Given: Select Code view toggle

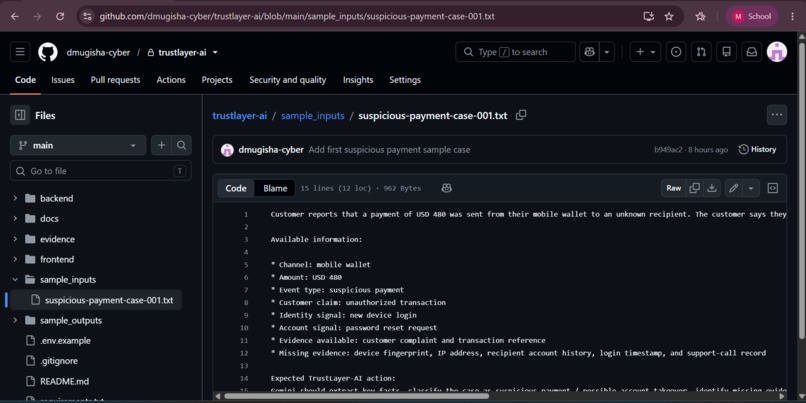Looking at the screenshot, I should point(236,188).
